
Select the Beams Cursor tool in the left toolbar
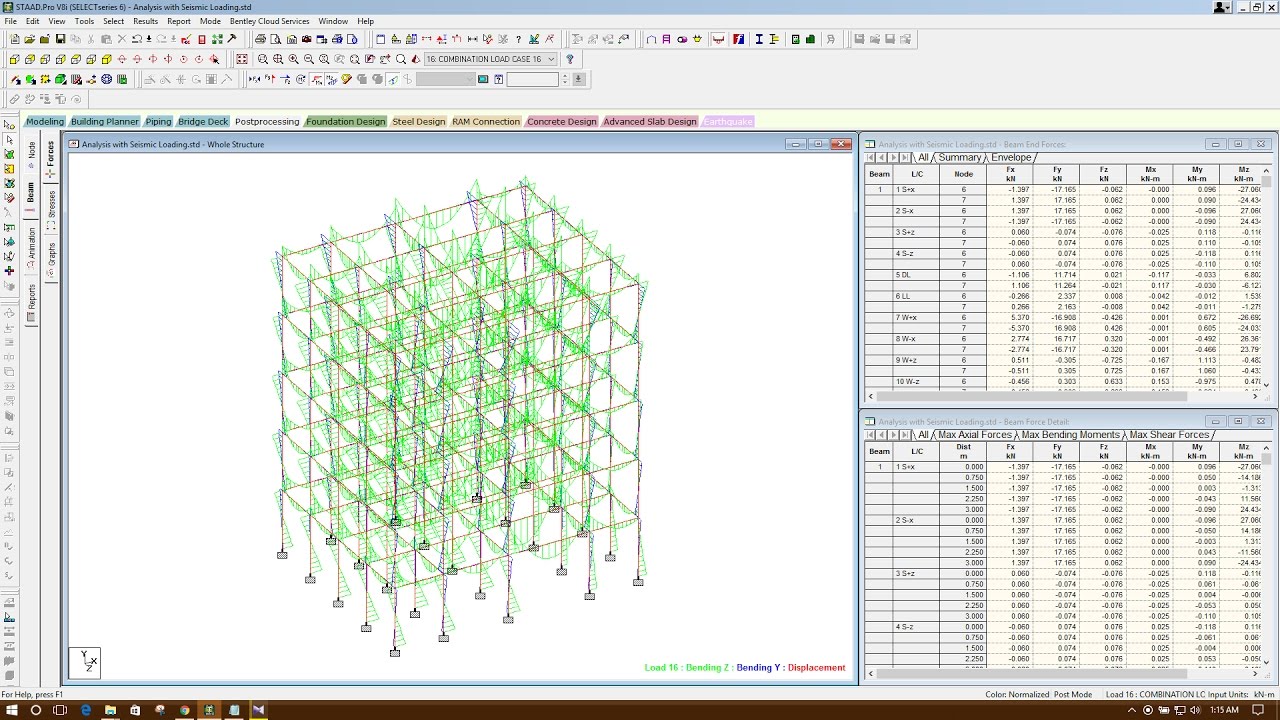8,167
